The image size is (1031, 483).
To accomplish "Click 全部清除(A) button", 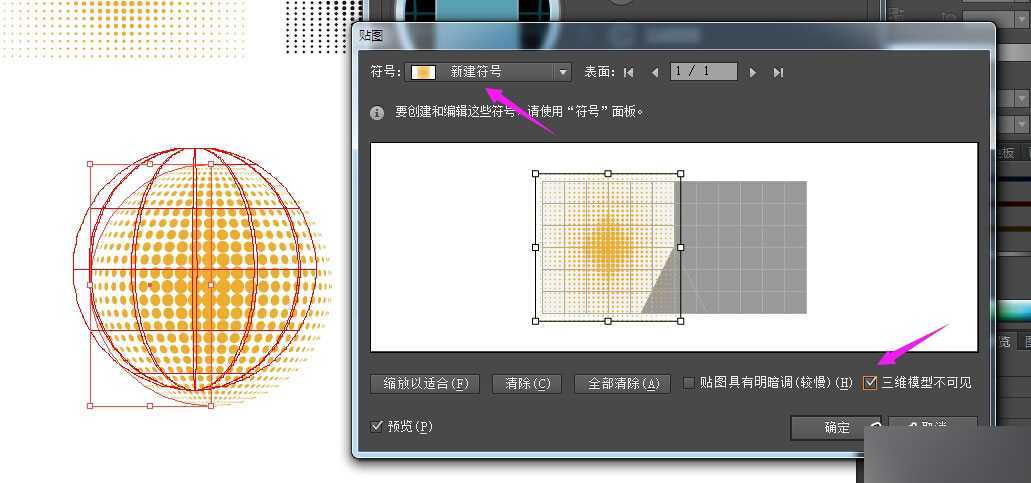I will [x=622, y=384].
